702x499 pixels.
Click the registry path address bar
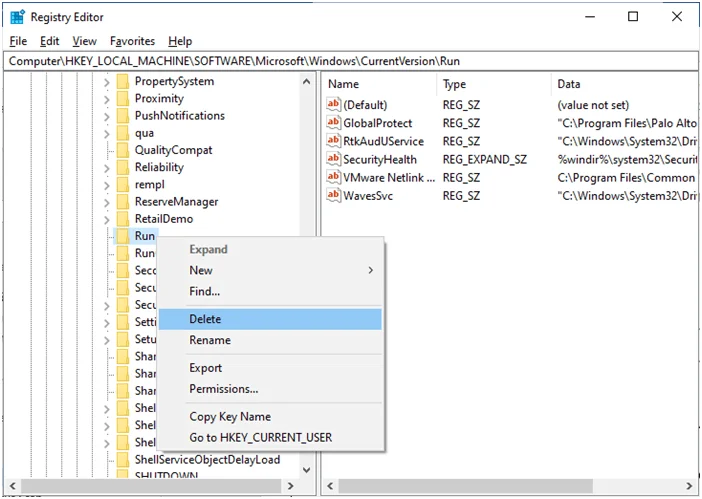351,61
